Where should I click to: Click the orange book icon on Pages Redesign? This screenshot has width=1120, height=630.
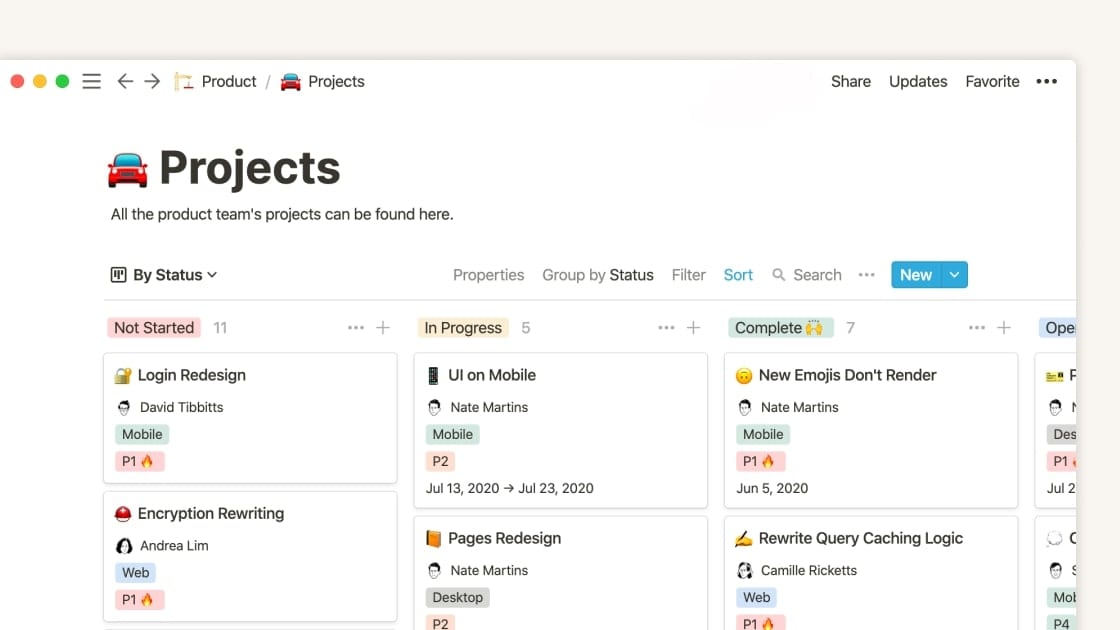[434, 539]
